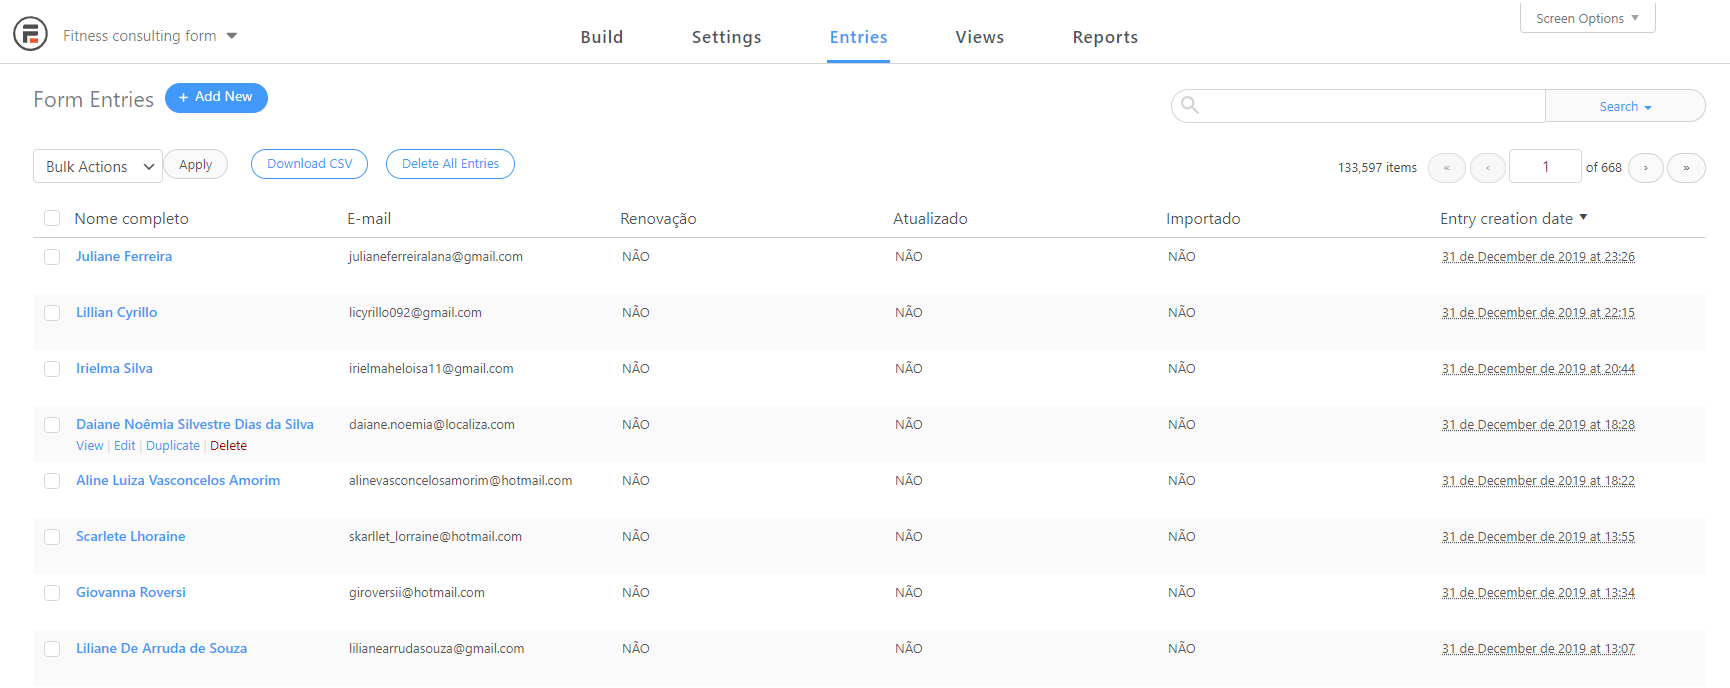This screenshot has height=688, width=1730.
Task: Click the Delete All Entries button
Action: tap(450, 164)
